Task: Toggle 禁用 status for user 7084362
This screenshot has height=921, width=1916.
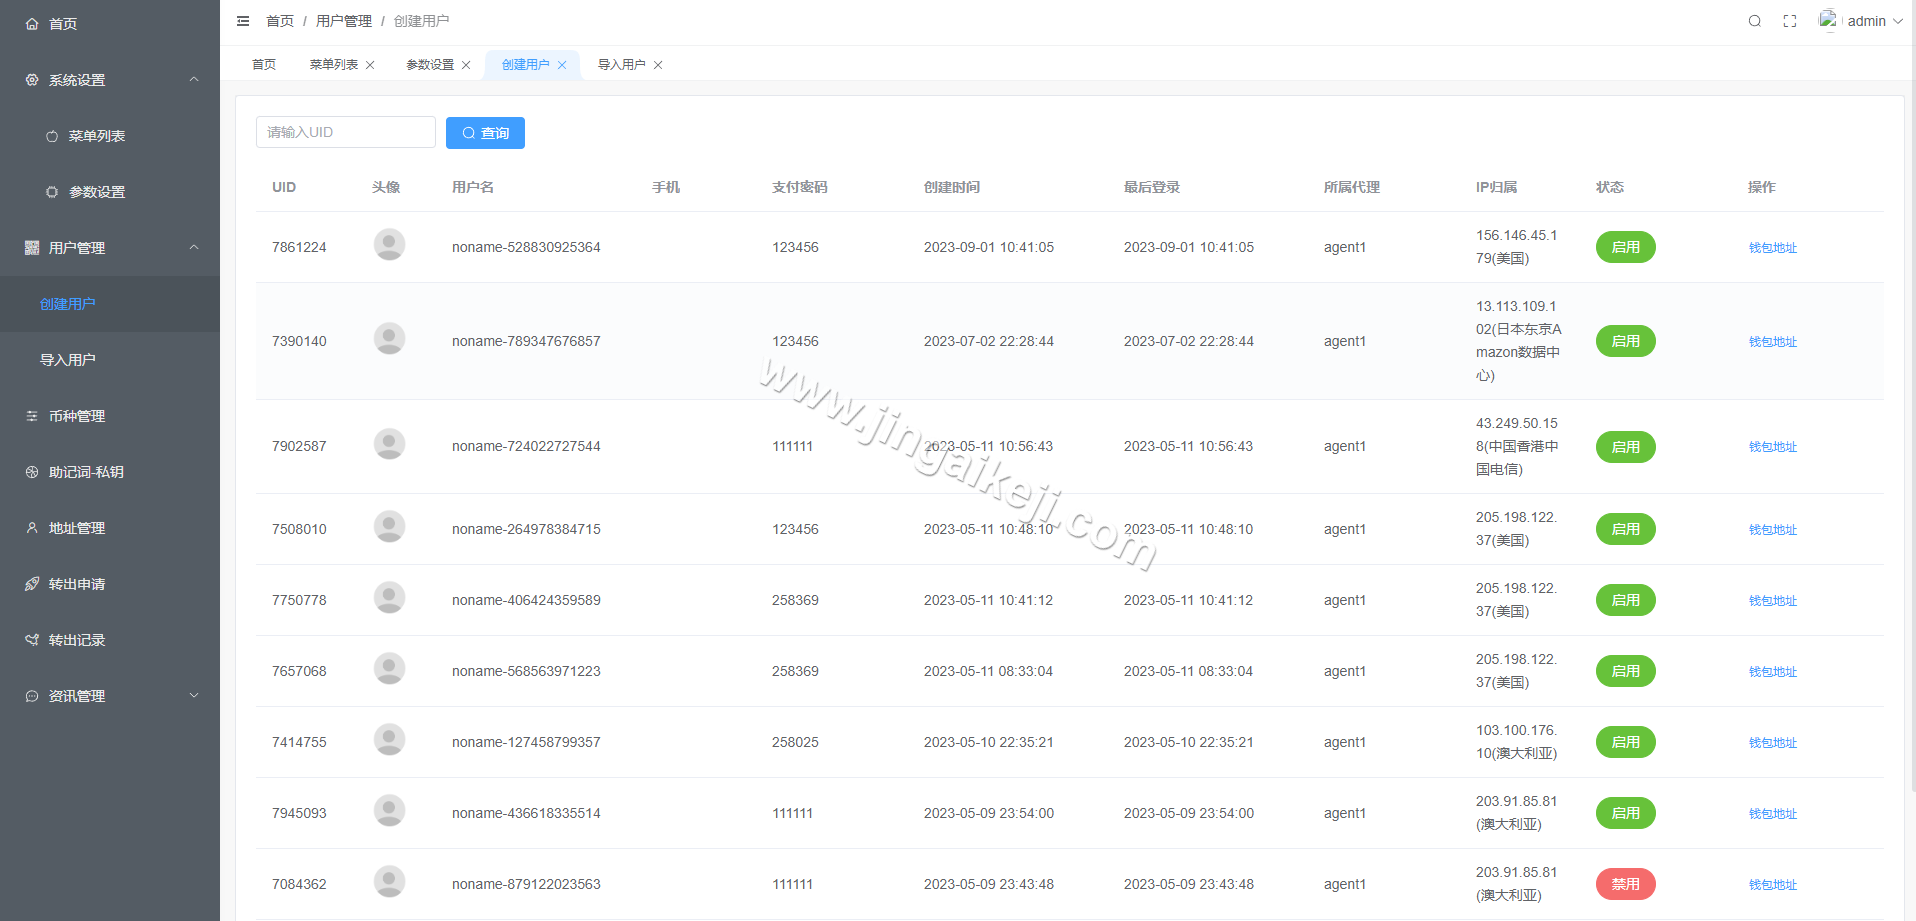Action: click(1625, 884)
